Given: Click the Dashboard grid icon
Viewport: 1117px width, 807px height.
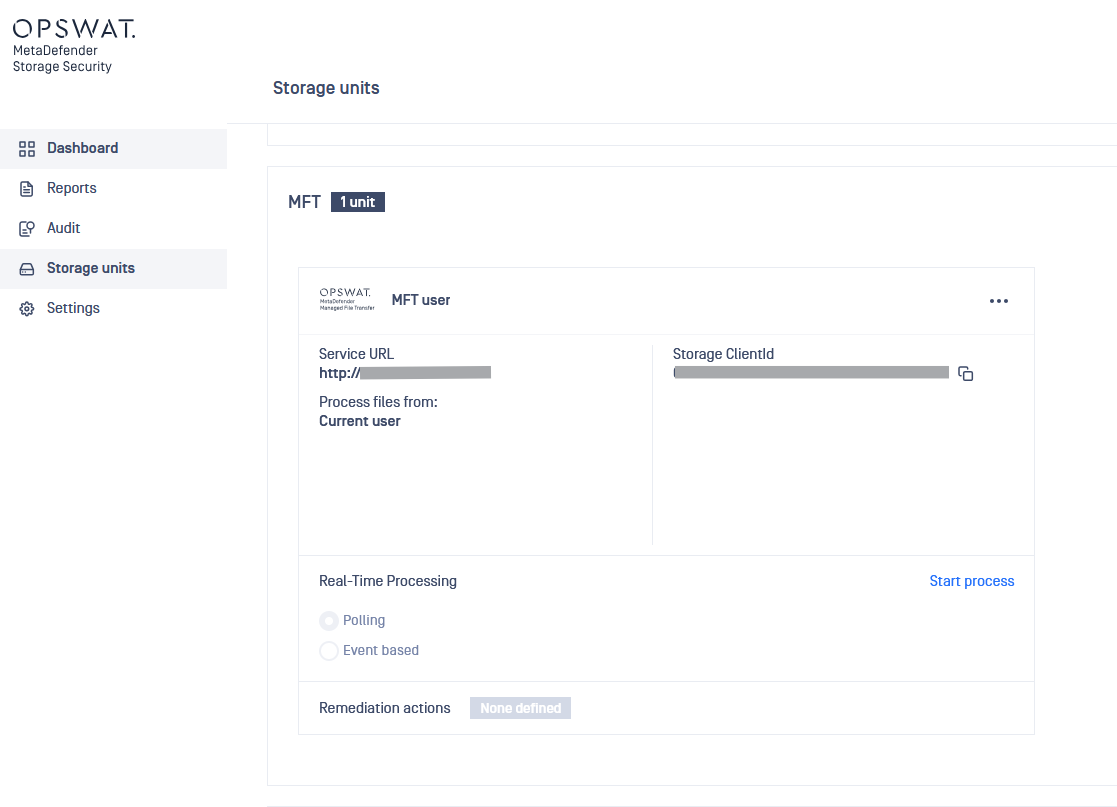Looking at the screenshot, I should (x=27, y=149).
